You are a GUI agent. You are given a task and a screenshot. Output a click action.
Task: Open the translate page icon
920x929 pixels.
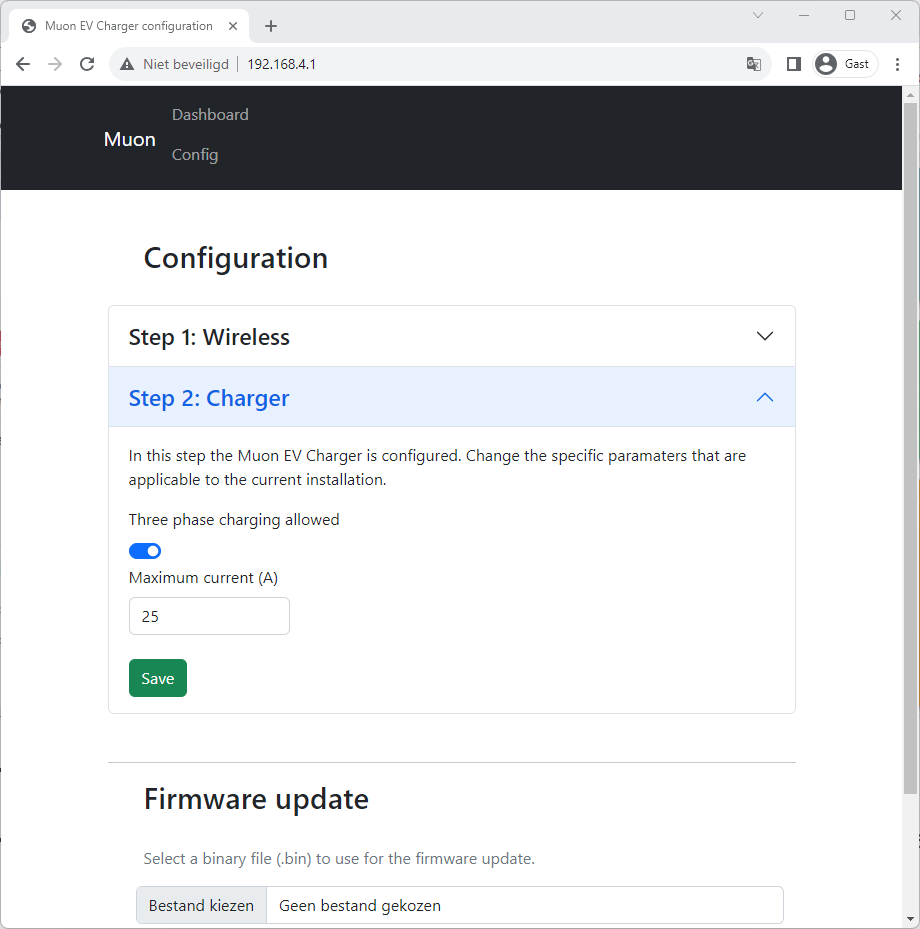[753, 64]
